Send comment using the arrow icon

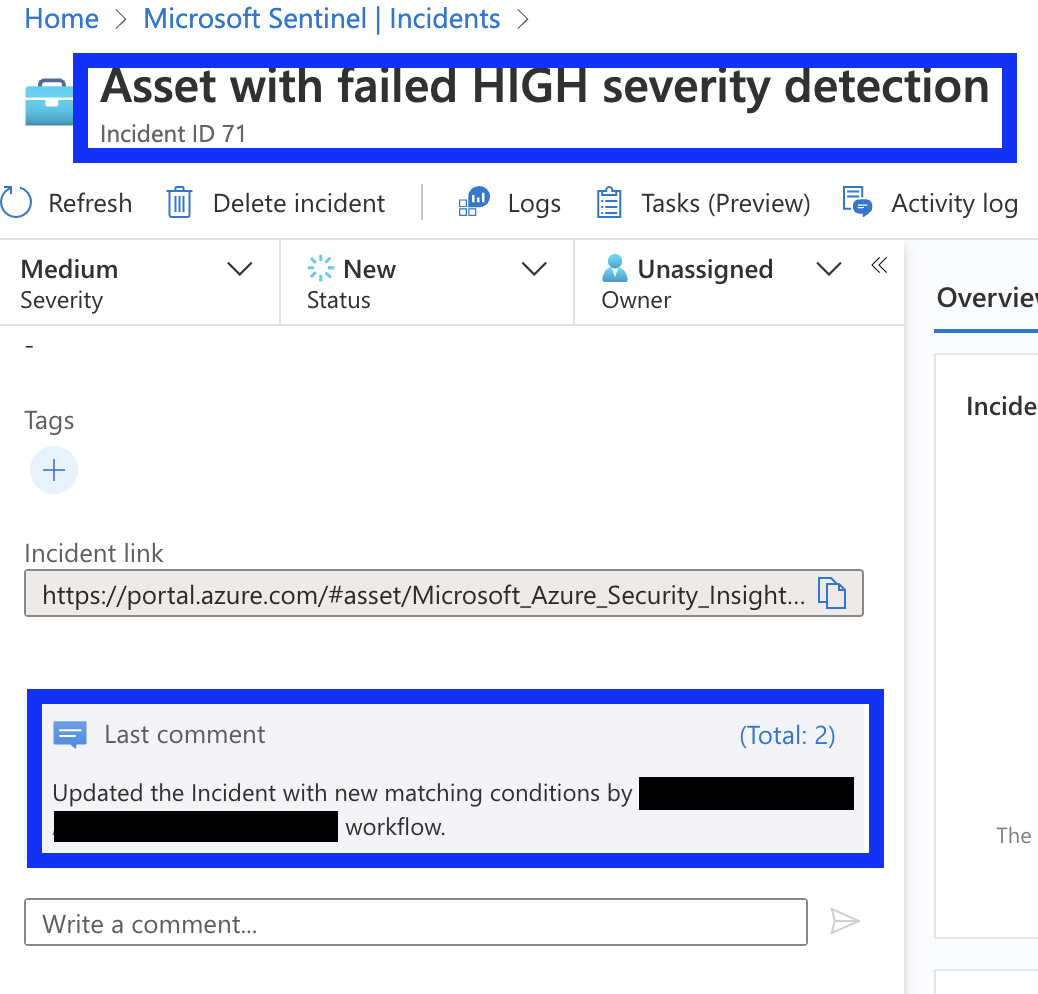click(x=845, y=921)
